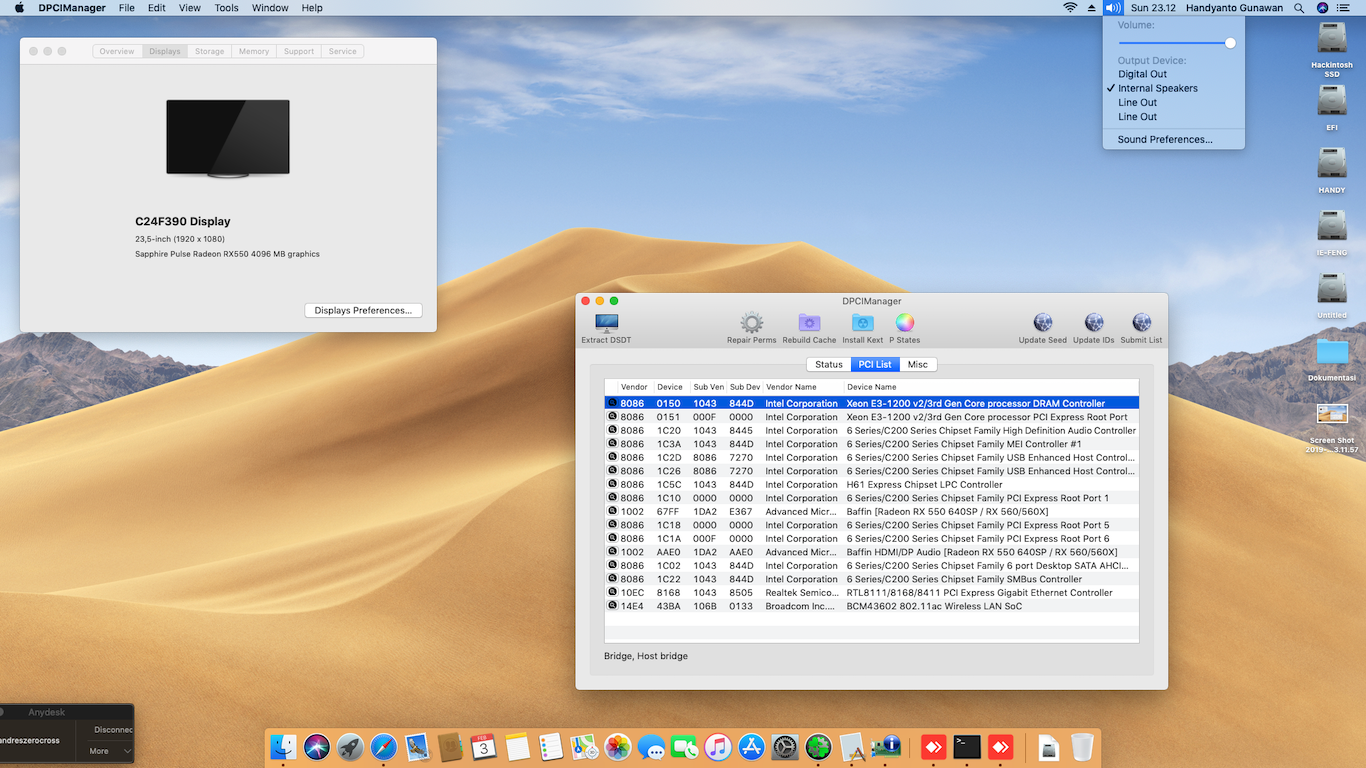Click the Displays Preferences button

pyautogui.click(x=363, y=311)
